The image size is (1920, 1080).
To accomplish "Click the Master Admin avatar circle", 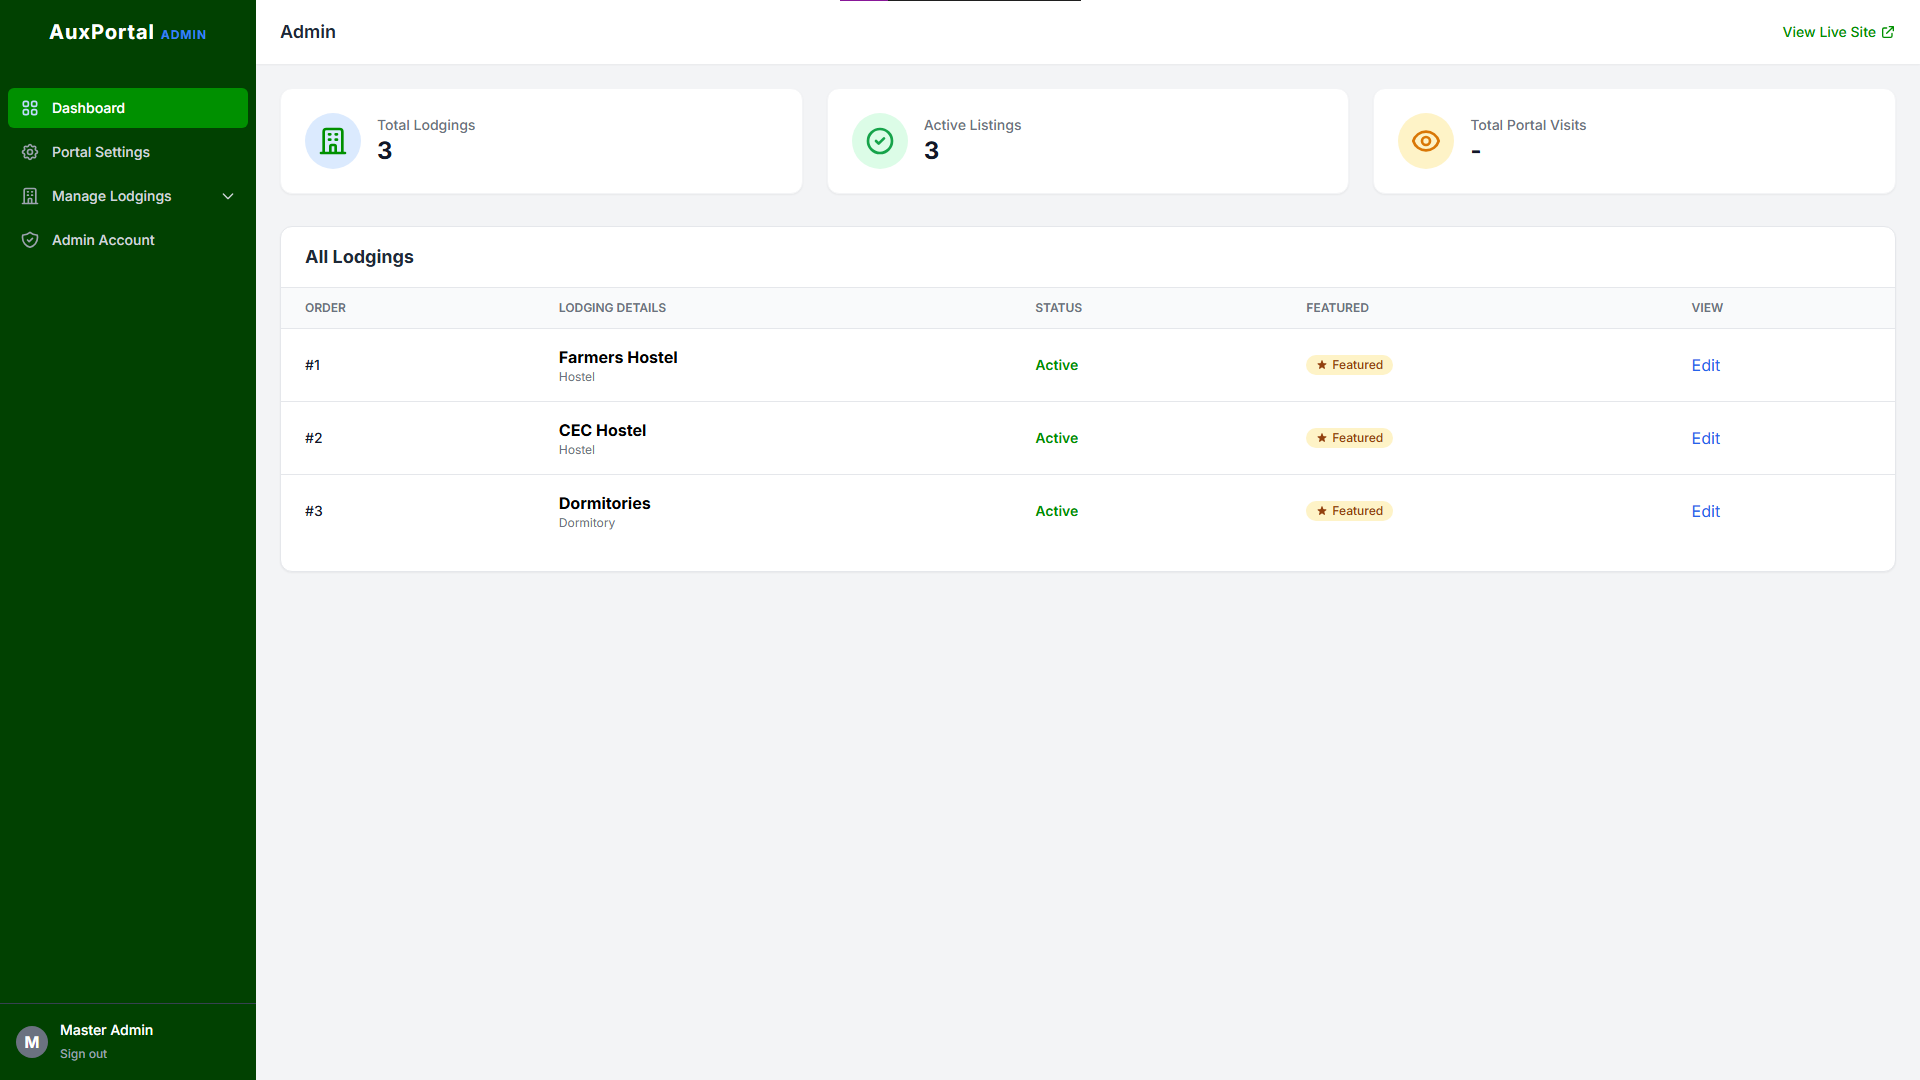I will [32, 1042].
